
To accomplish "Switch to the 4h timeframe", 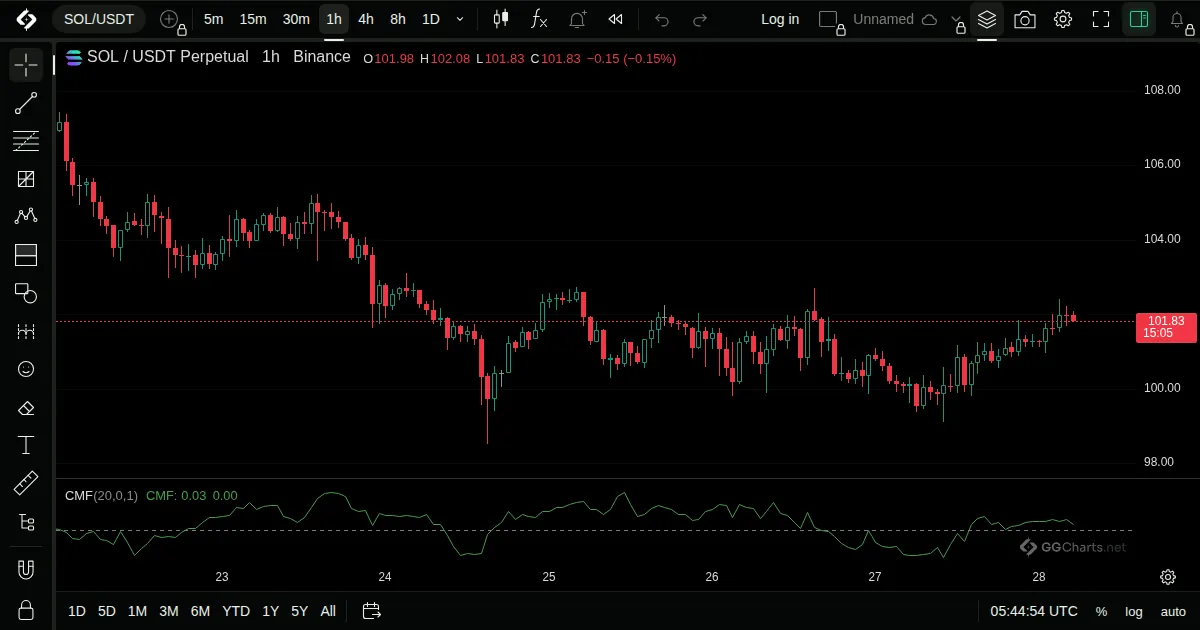I will point(366,19).
